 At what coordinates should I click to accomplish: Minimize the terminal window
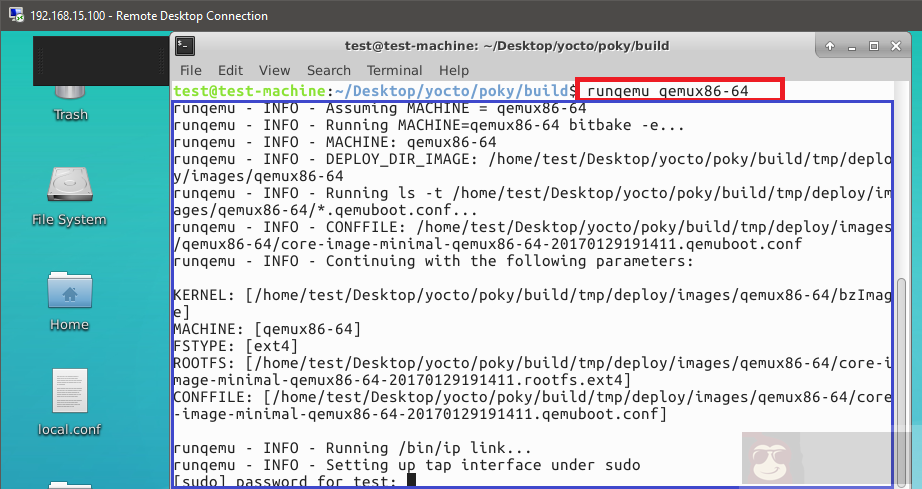851,46
